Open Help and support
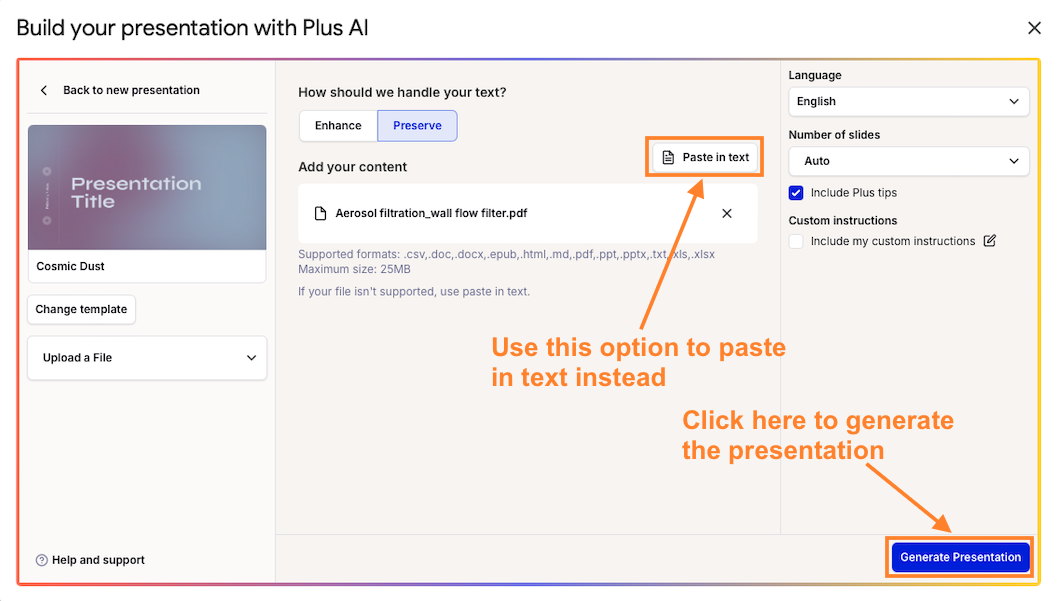 tap(98, 560)
